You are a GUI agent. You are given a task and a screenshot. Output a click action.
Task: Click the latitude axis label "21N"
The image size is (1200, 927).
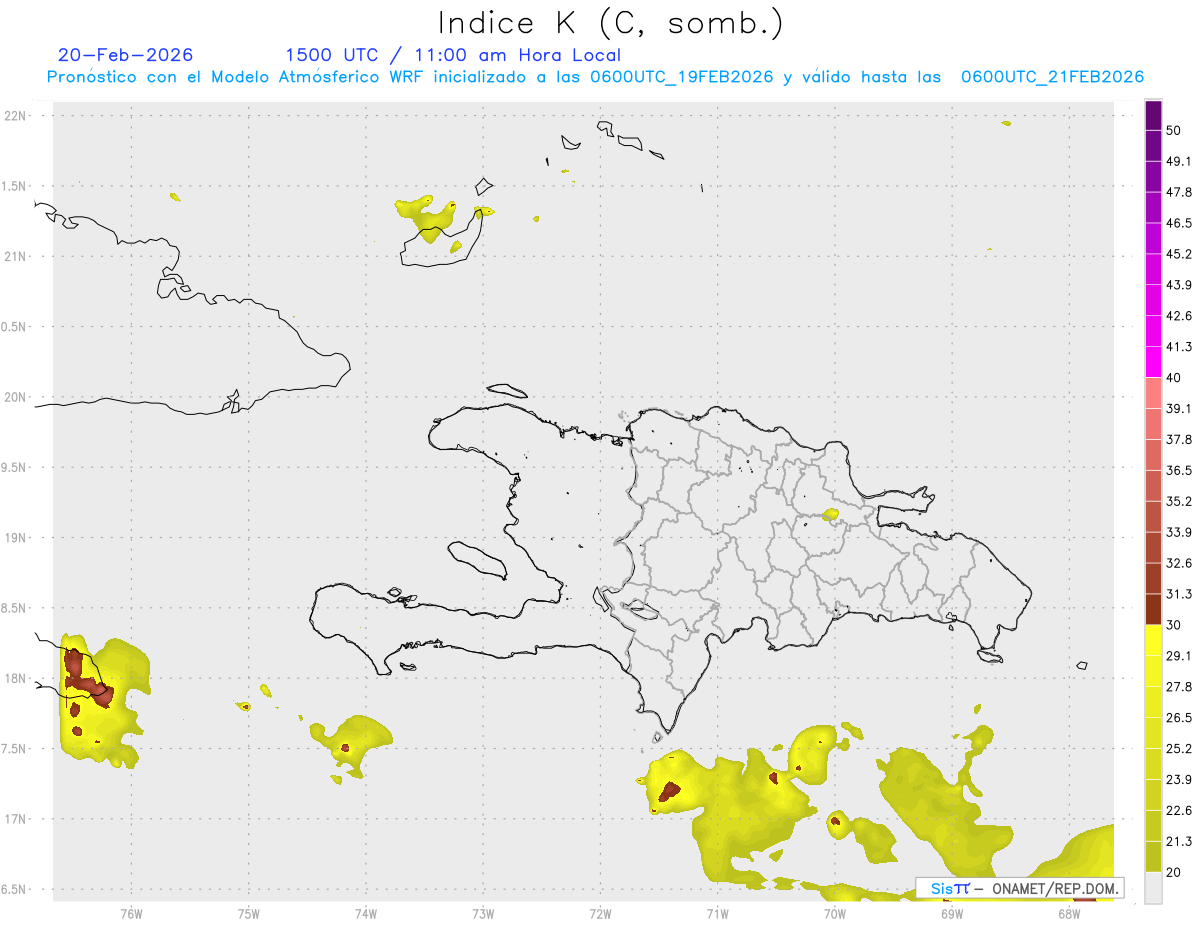click(15, 256)
